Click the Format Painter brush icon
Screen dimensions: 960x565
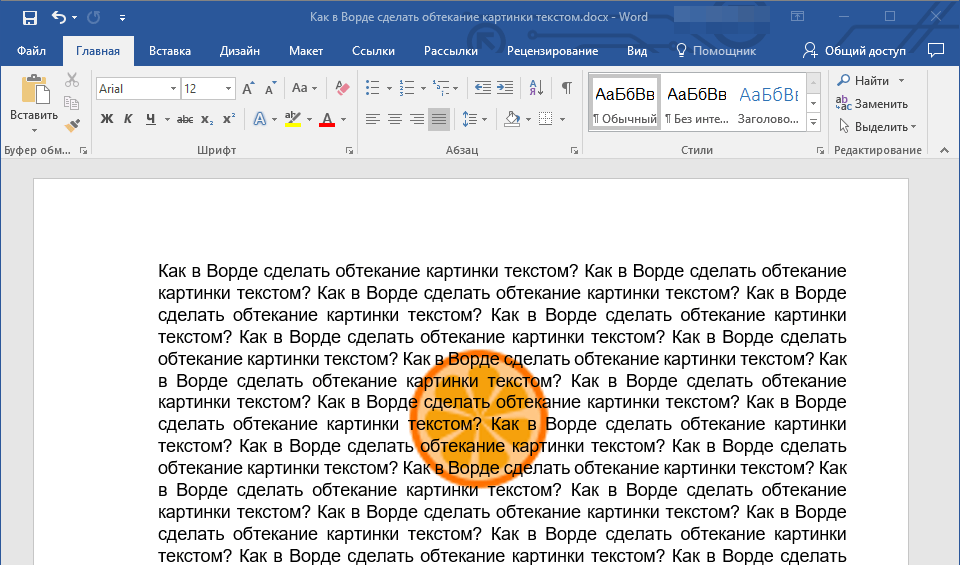coord(72,125)
